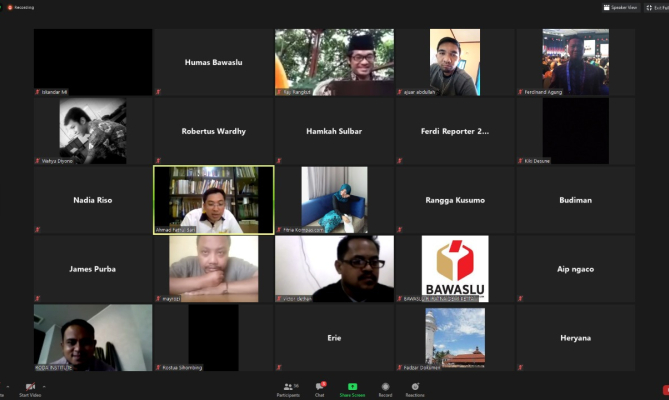Click the Nadia Riso participant tile

92,200
